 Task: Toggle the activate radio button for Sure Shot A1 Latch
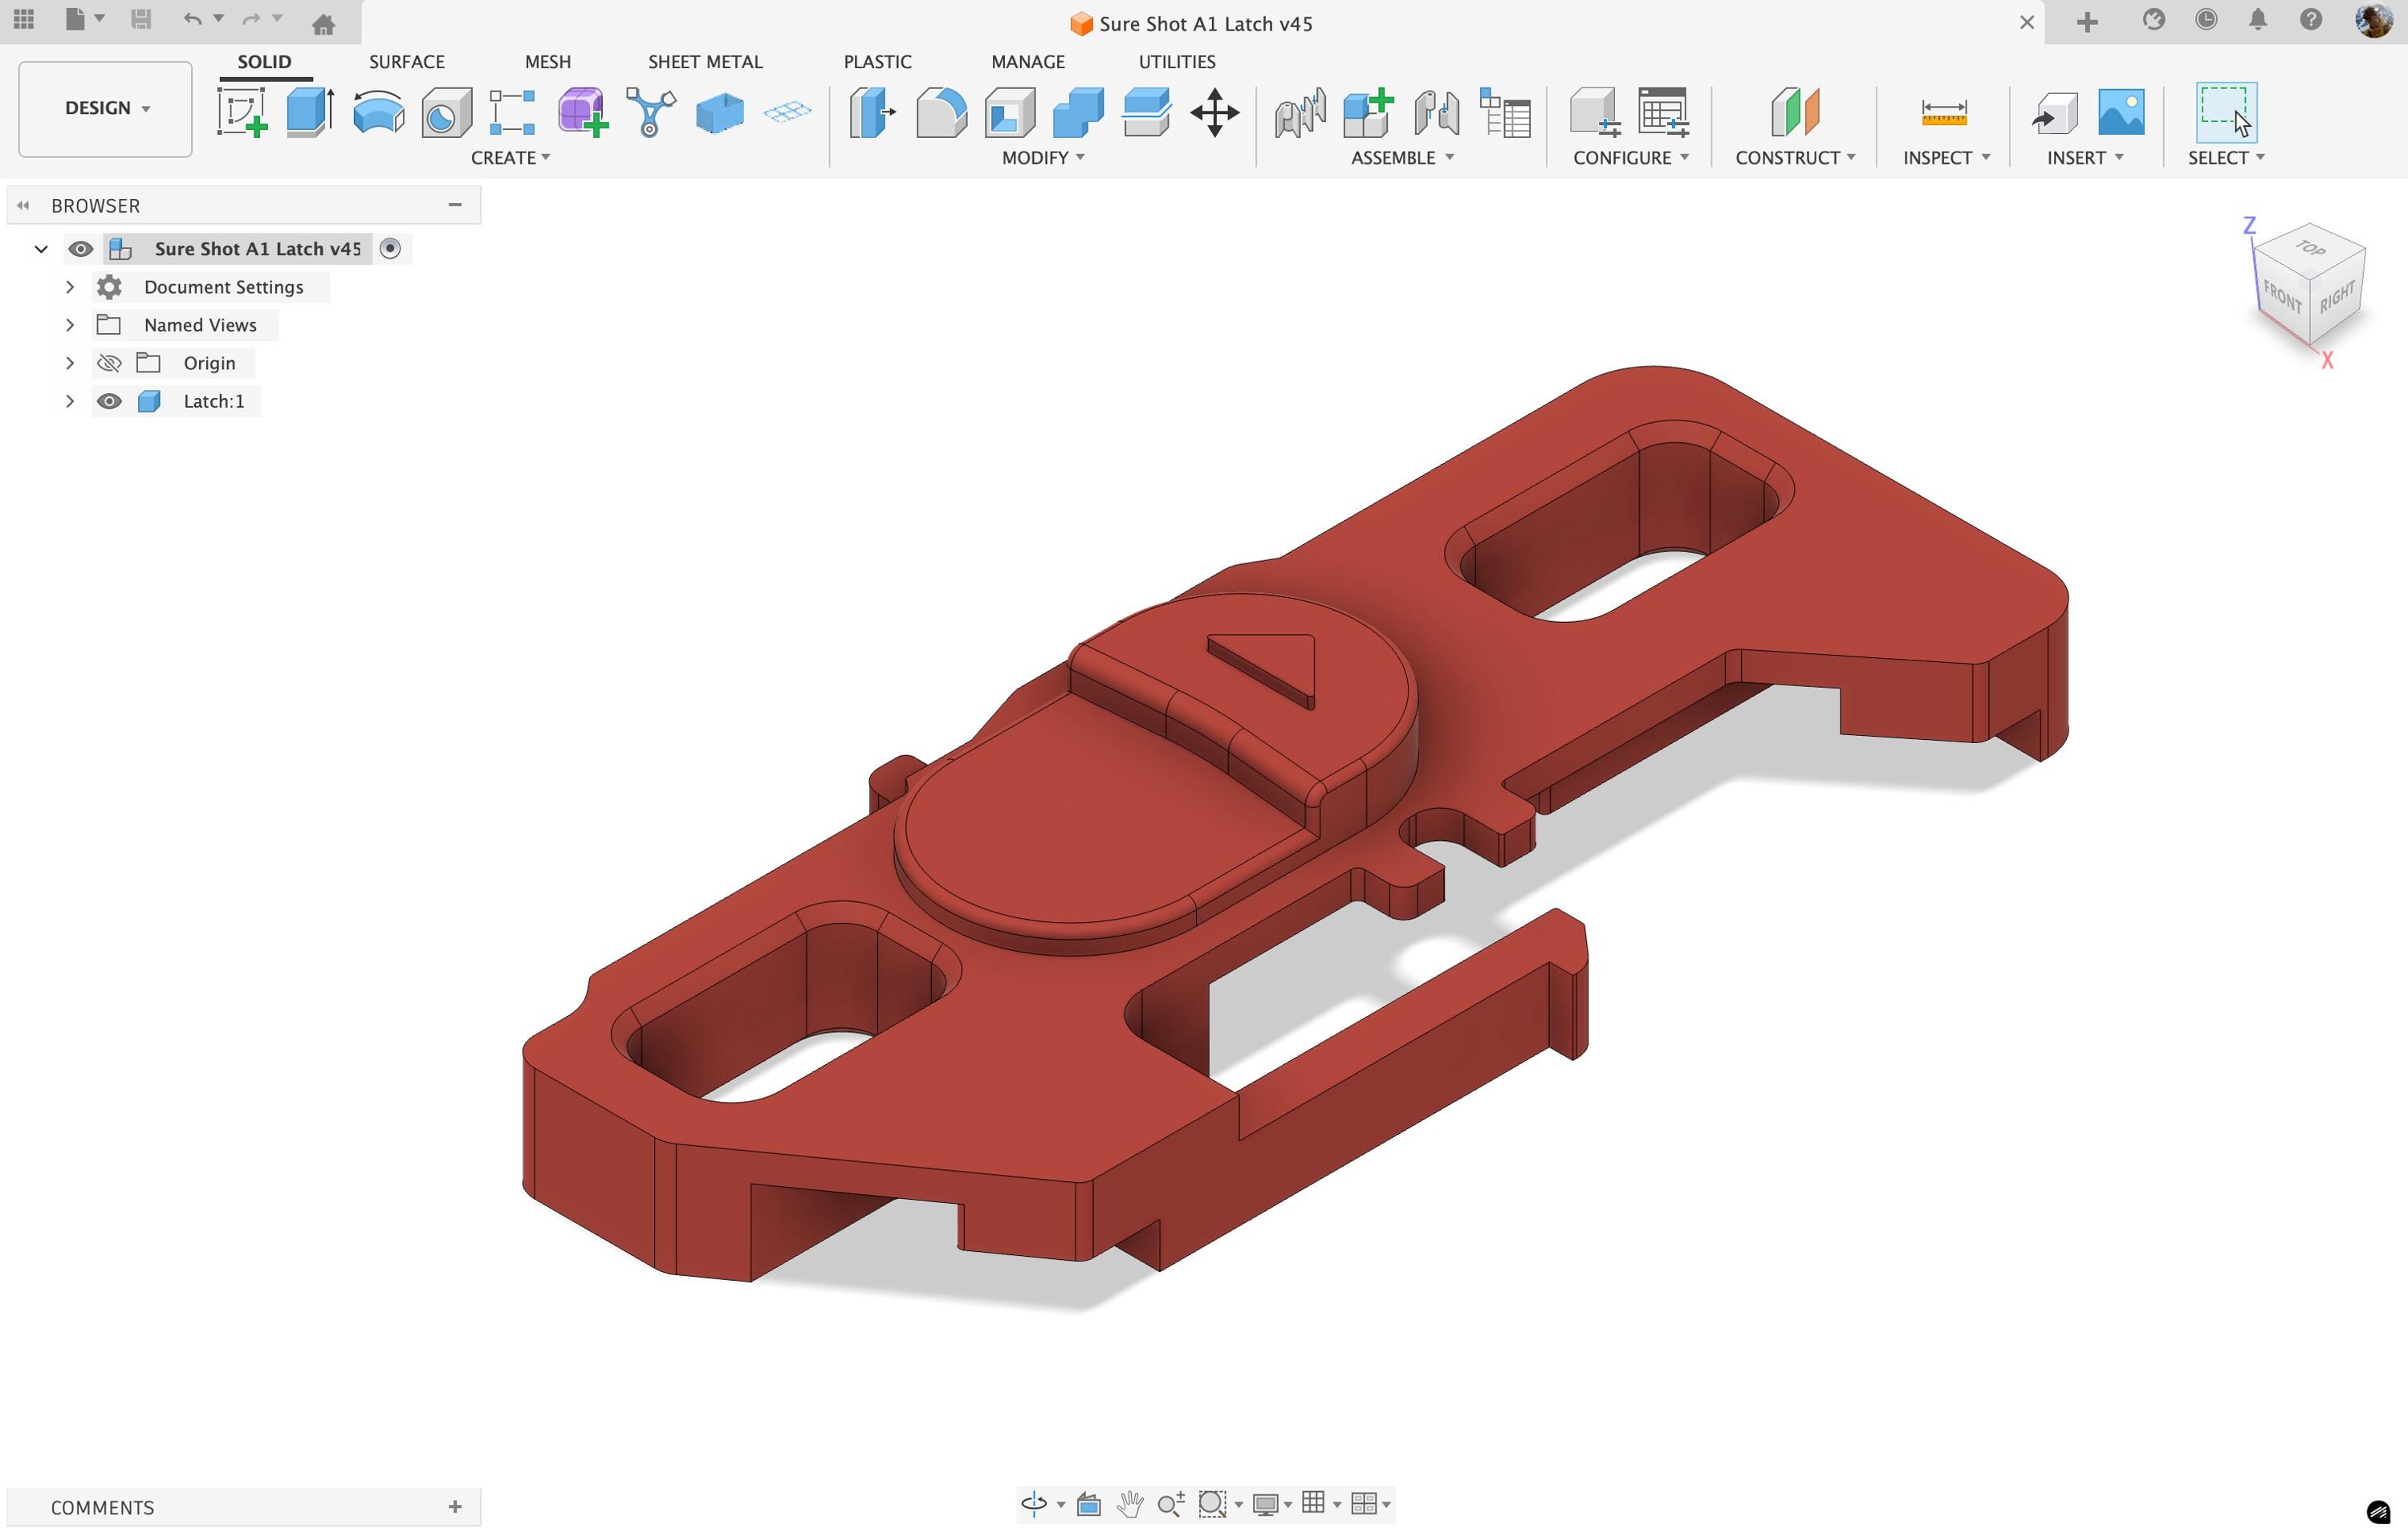391,249
